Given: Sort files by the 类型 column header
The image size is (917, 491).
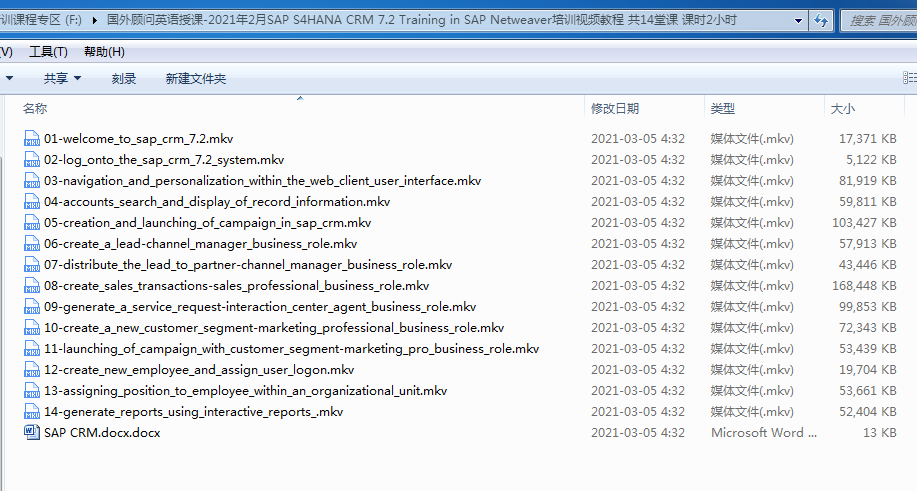Looking at the screenshot, I should [x=722, y=109].
